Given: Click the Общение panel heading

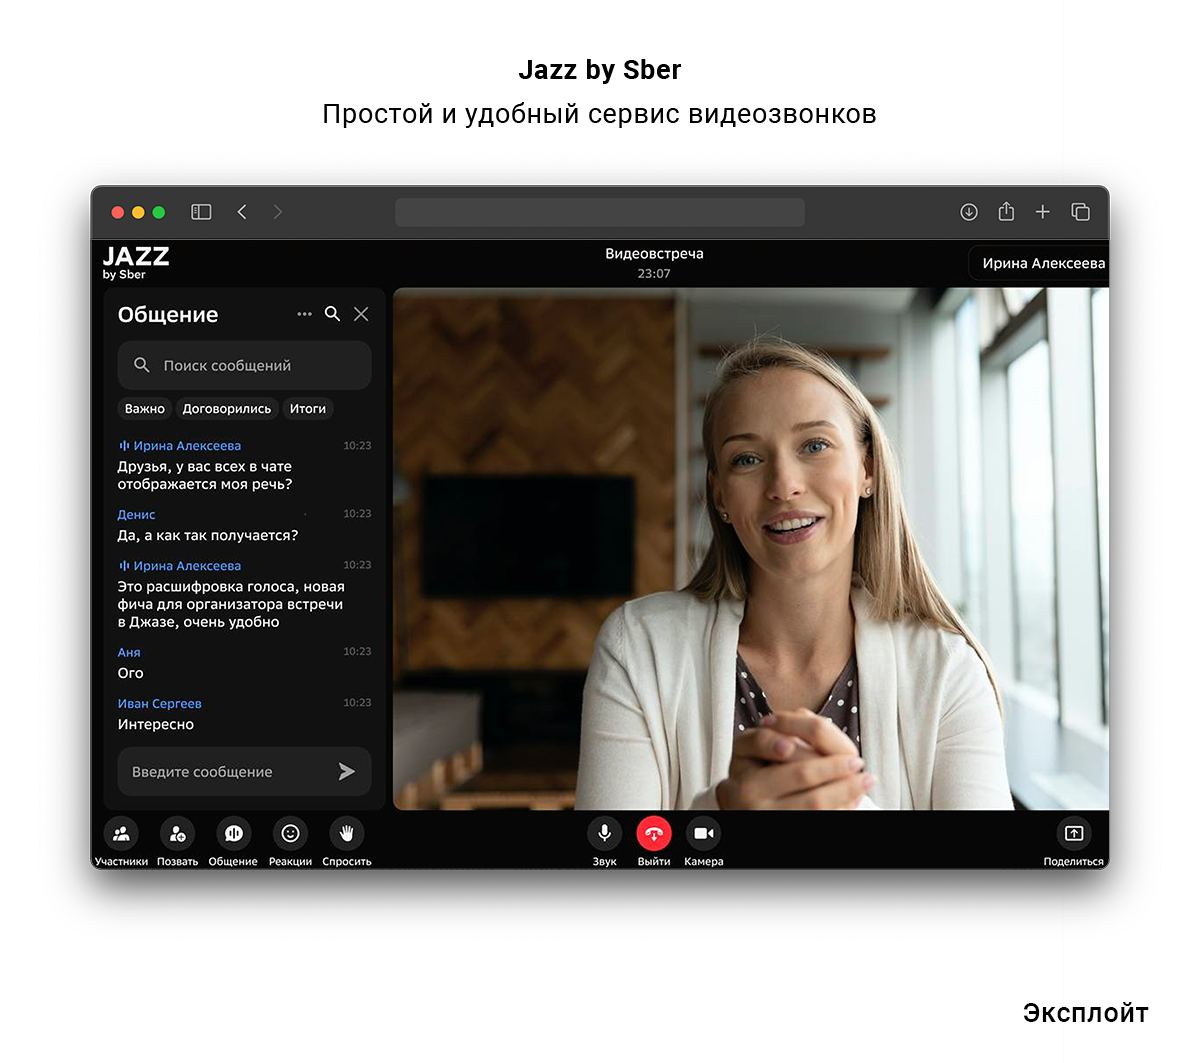Looking at the screenshot, I should (x=168, y=315).
